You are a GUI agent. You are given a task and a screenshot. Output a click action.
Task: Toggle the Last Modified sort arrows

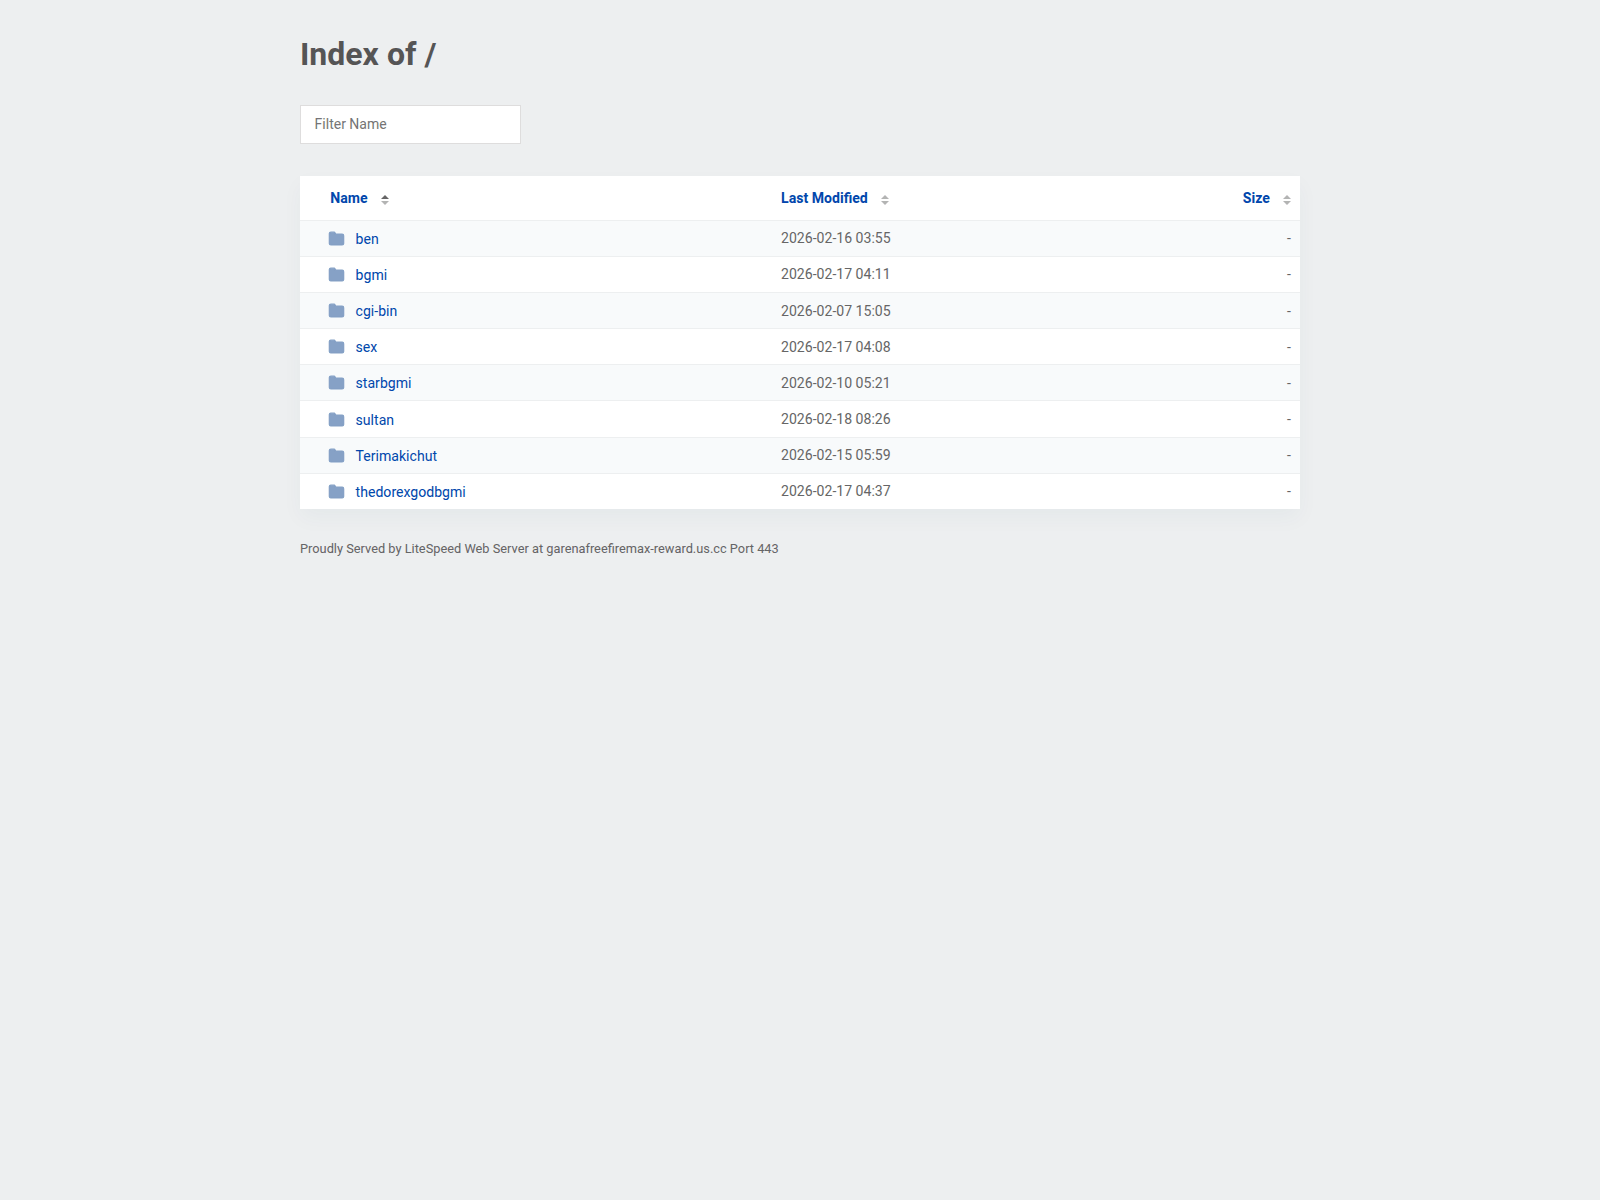(x=884, y=198)
